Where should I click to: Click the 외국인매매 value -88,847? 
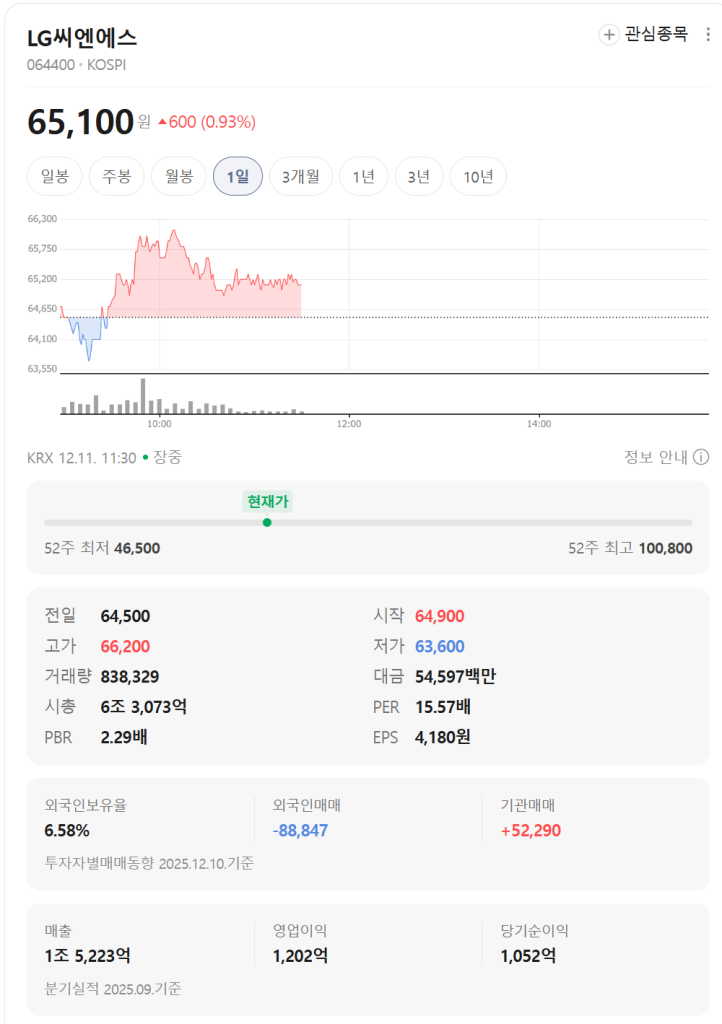pyautogui.click(x=300, y=830)
